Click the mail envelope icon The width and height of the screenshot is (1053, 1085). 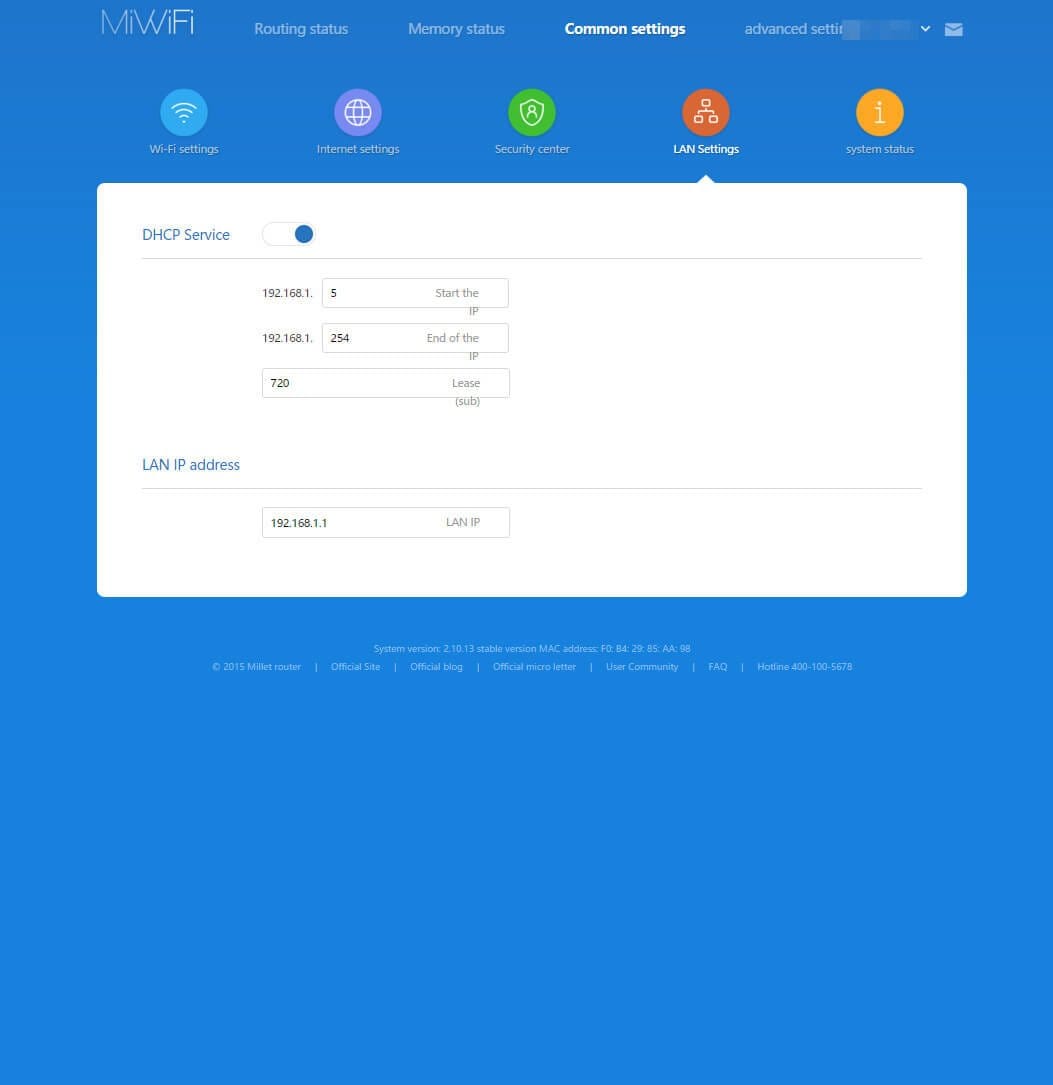[954, 29]
